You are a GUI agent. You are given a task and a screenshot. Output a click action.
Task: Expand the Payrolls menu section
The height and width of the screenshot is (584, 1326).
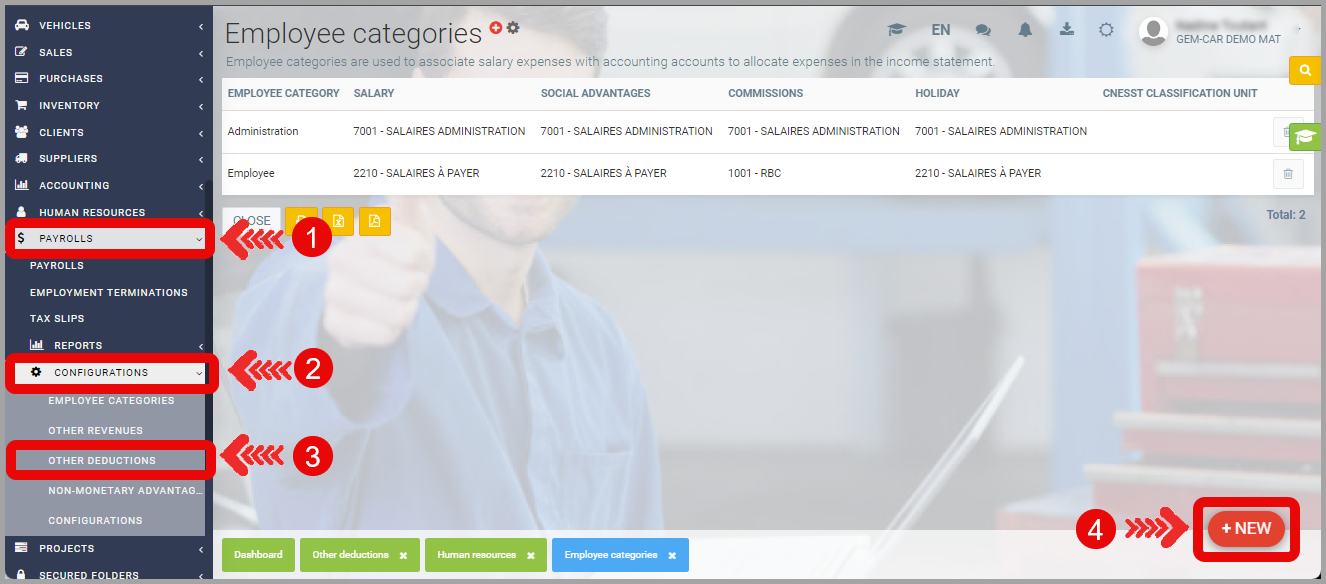click(110, 239)
